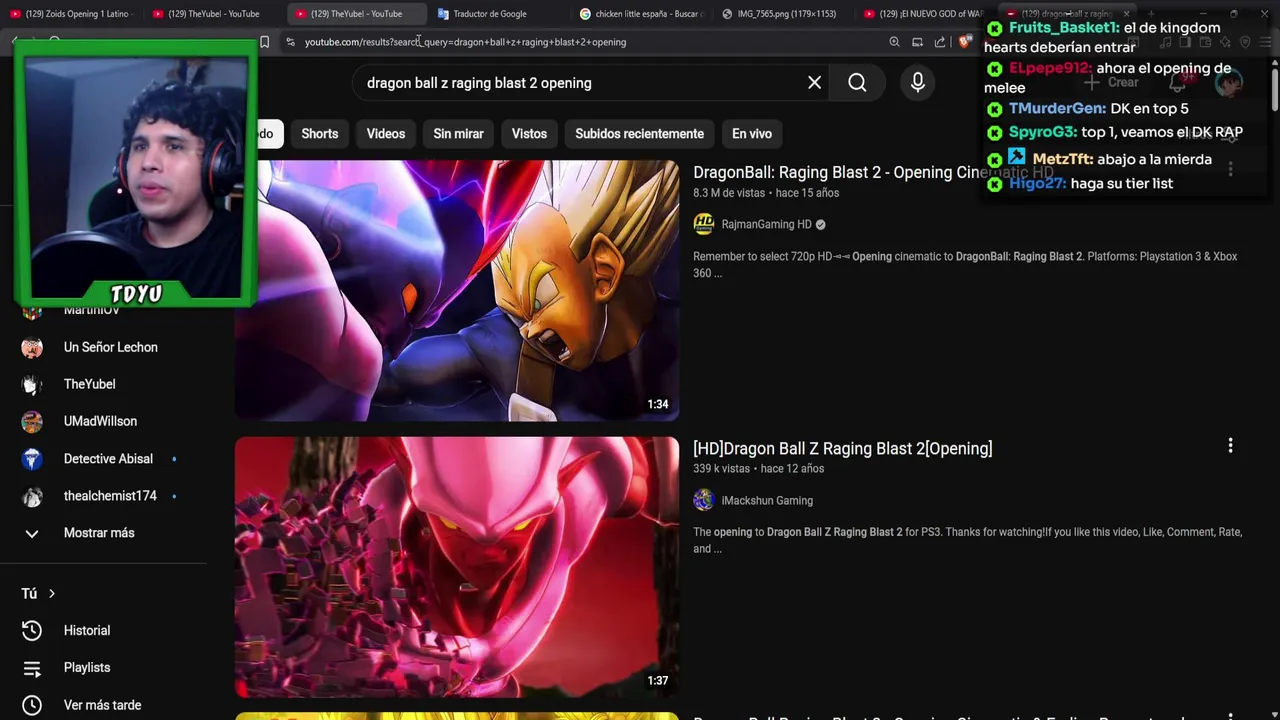Viewport: 1280px width, 720px height.
Task: Click the bookmark icon beside the address bar
Action: [264, 42]
